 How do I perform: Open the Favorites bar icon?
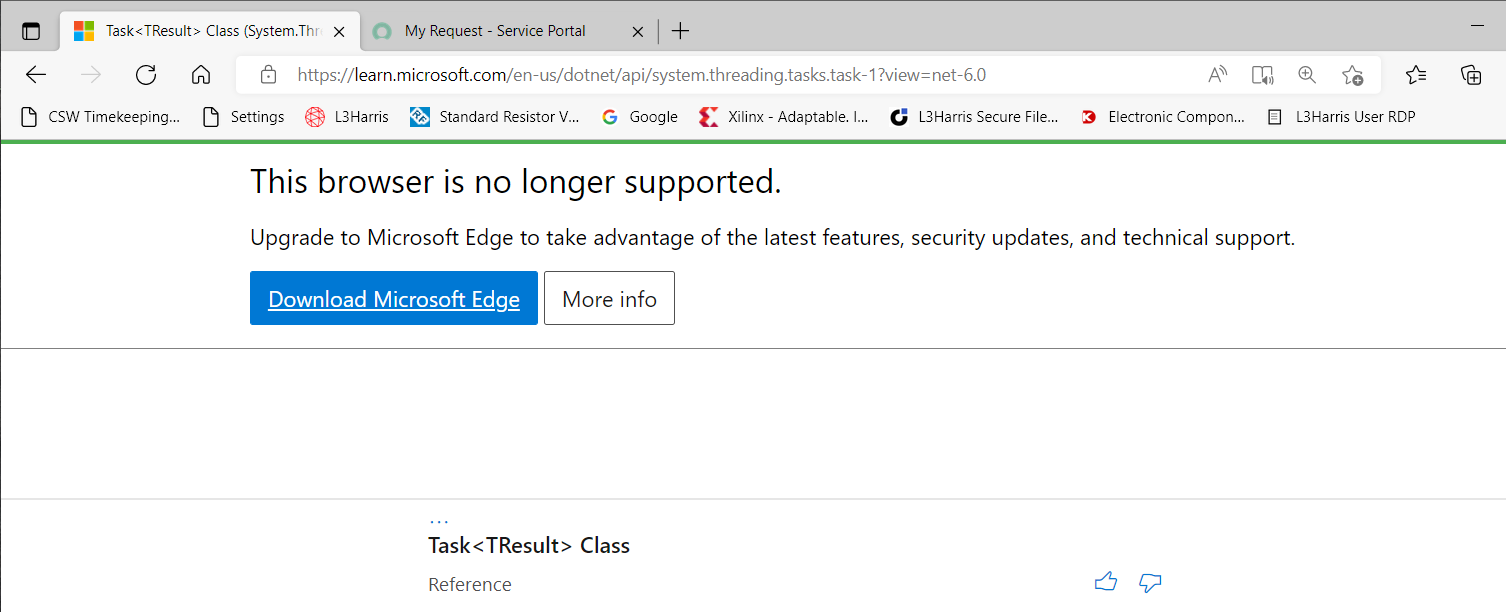pos(1415,74)
